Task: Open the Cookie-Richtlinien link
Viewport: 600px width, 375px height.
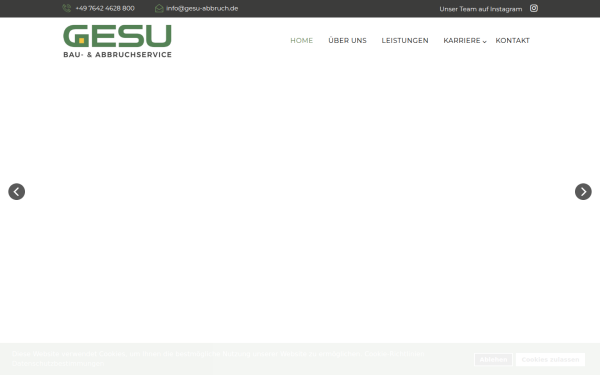Action: coord(394,354)
